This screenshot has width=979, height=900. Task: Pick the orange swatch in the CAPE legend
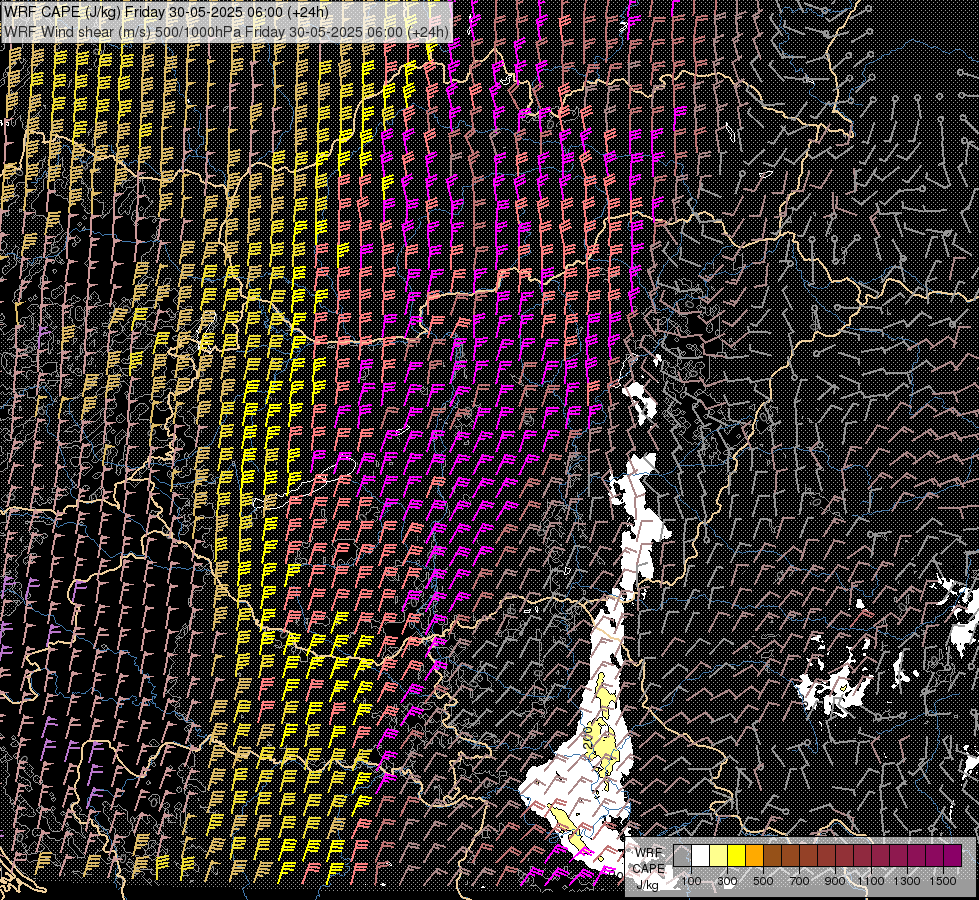(754, 856)
